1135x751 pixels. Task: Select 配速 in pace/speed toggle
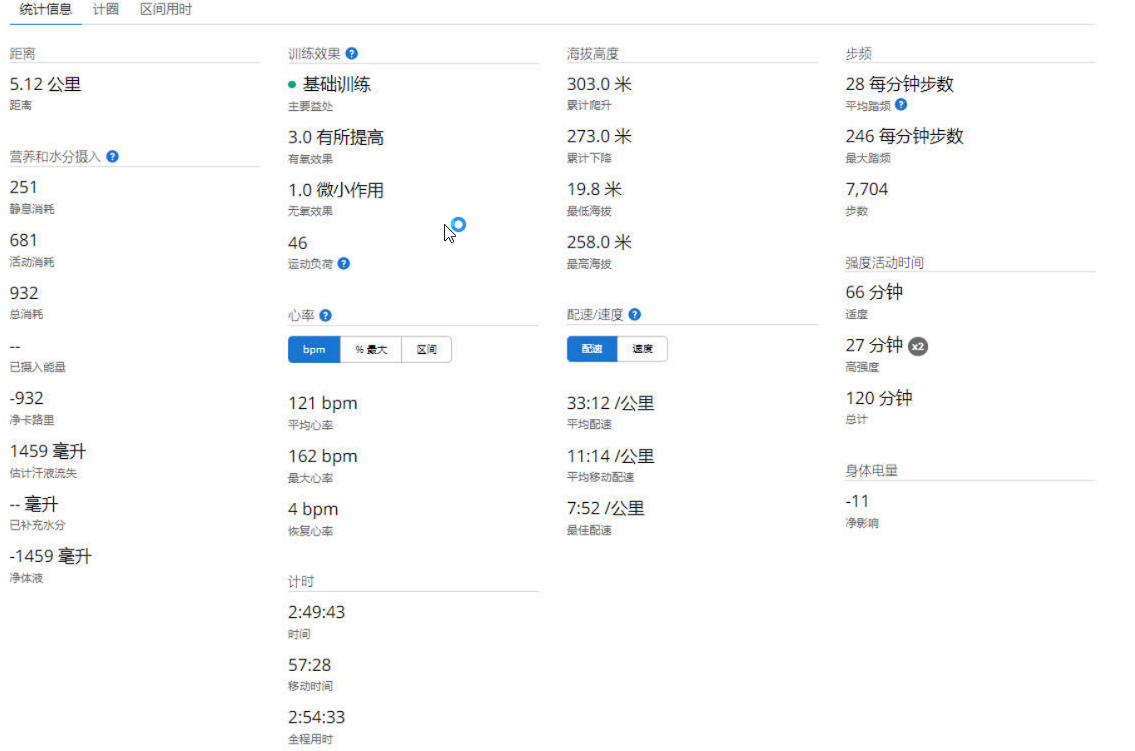pyautogui.click(x=591, y=349)
